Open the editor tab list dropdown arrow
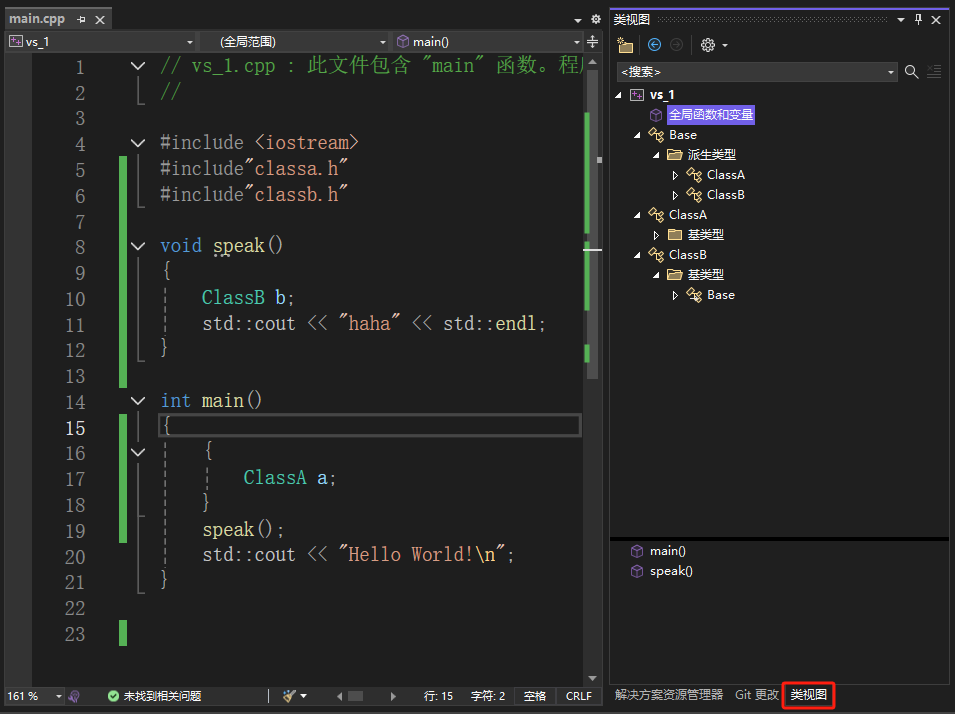This screenshot has height=714, width=955. (578, 20)
